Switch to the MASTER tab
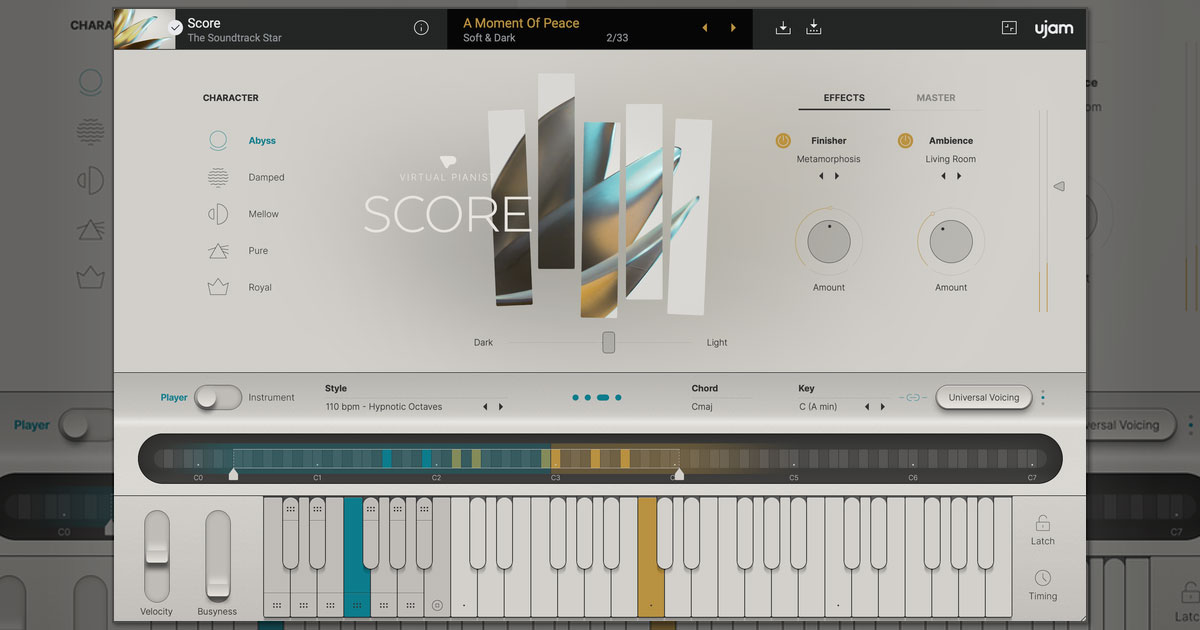The height and width of the screenshot is (630, 1200). coord(936,98)
